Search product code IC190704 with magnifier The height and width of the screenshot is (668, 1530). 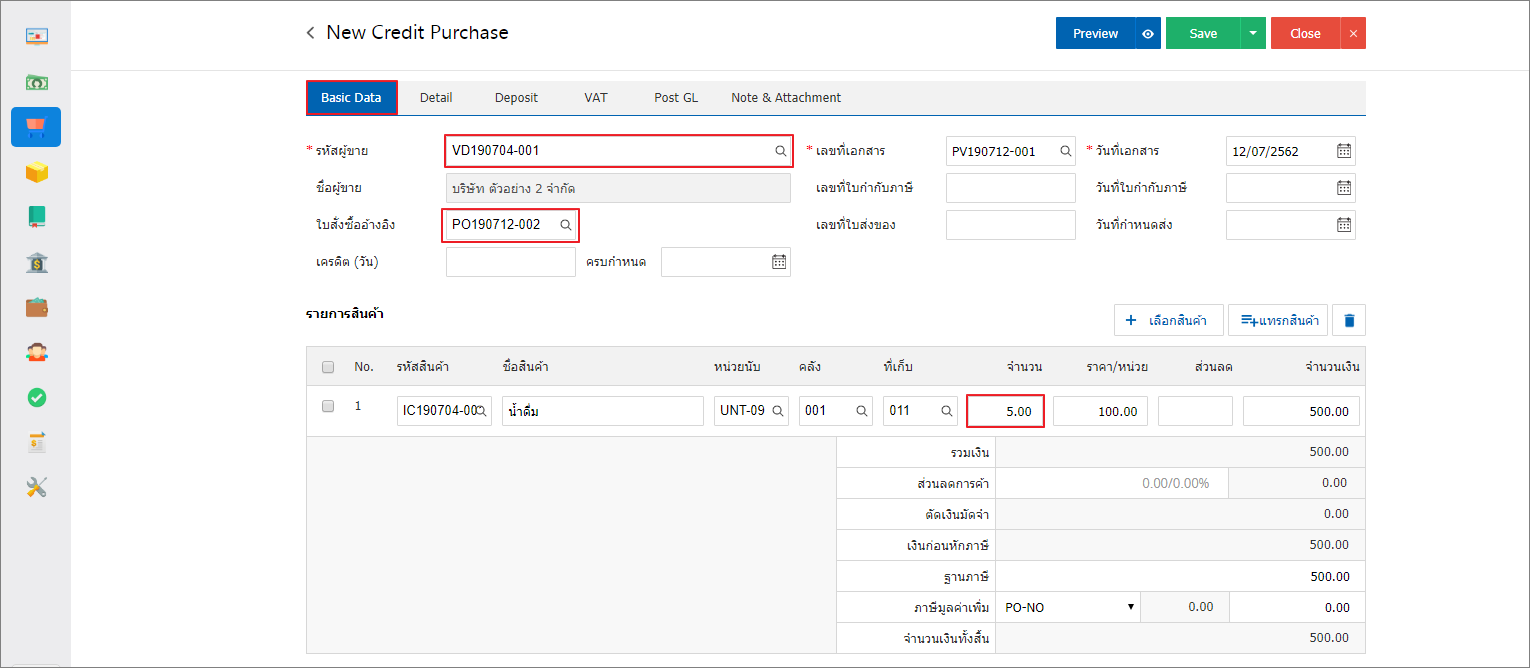(481, 411)
